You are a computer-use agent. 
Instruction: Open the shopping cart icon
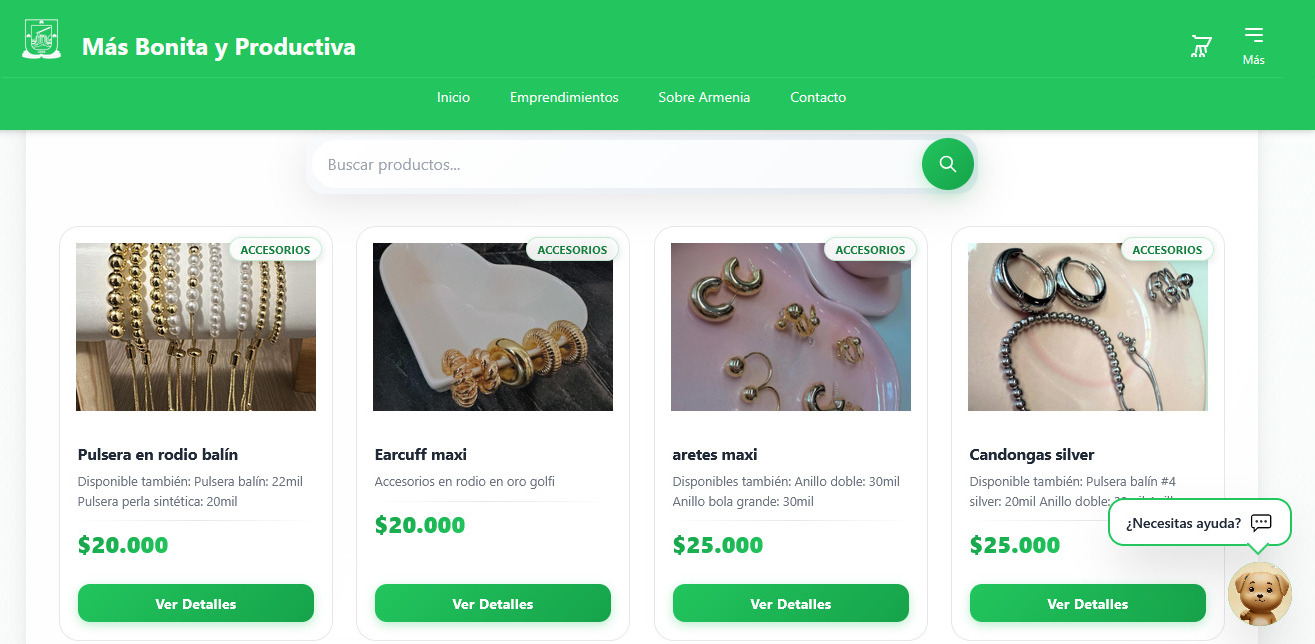[x=1201, y=46]
